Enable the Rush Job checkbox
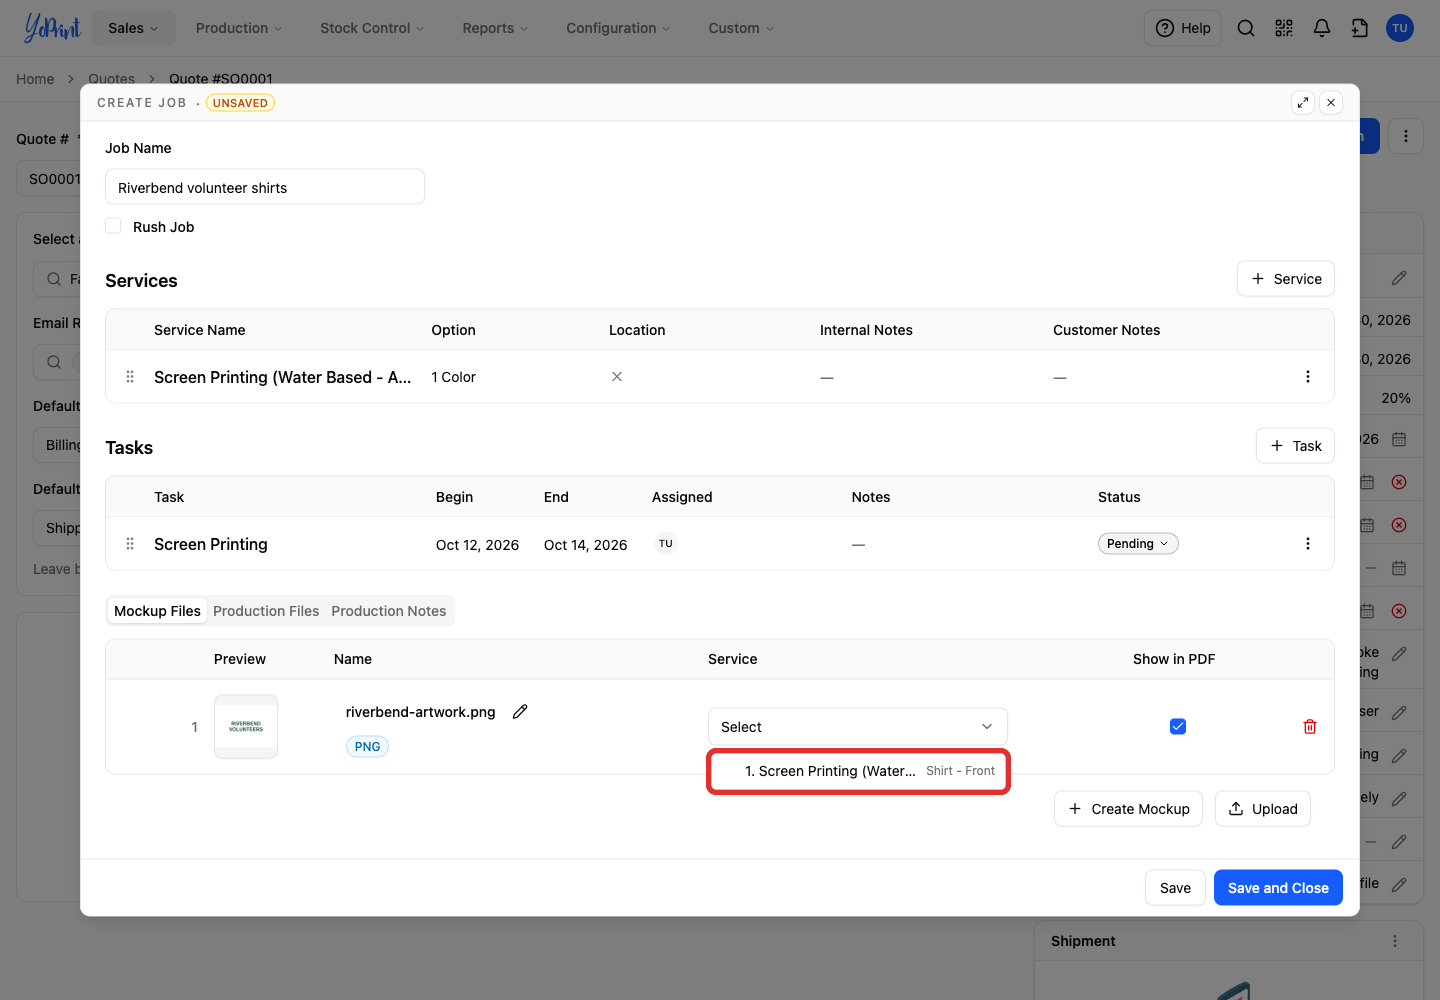 pyautogui.click(x=113, y=226)
